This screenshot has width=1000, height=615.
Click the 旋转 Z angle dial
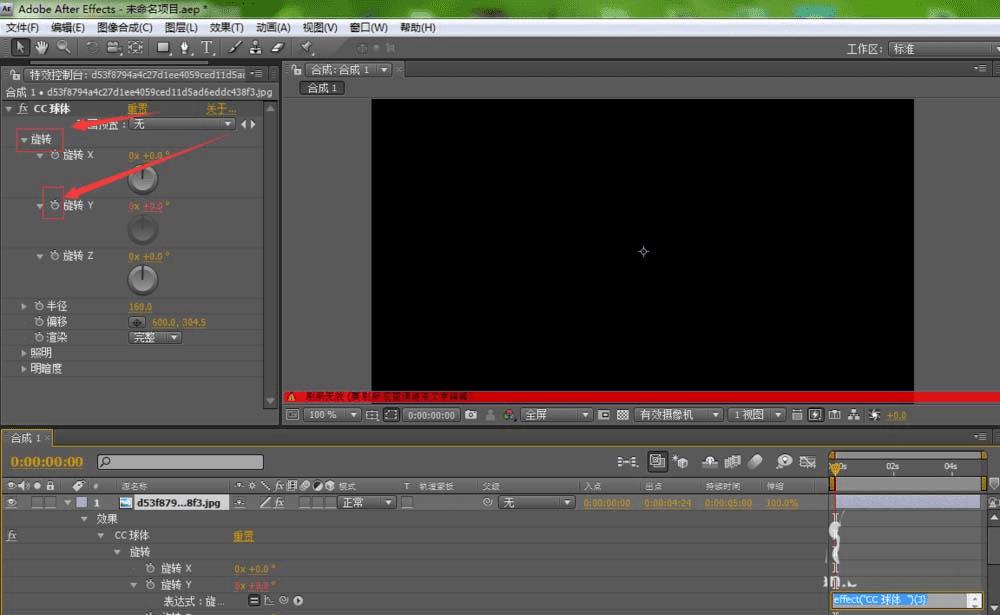[x=144, y=280]
